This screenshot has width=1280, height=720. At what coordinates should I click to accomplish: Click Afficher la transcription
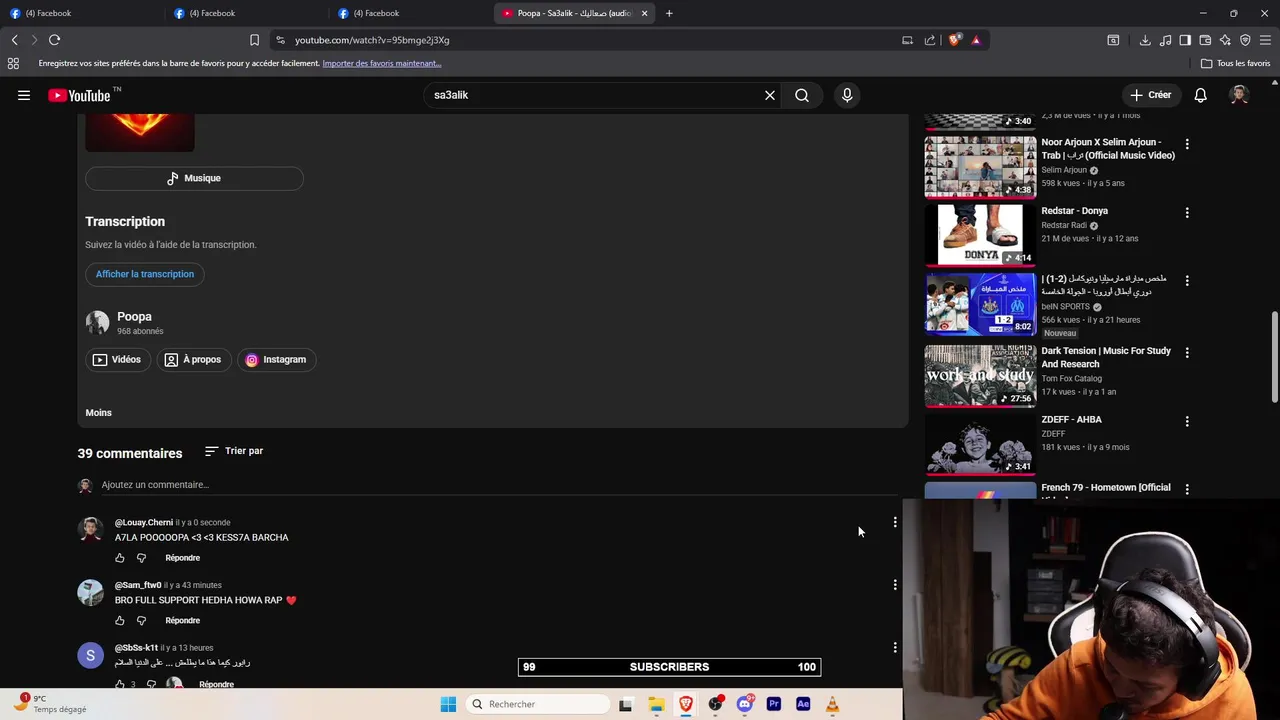coord(145,274)
